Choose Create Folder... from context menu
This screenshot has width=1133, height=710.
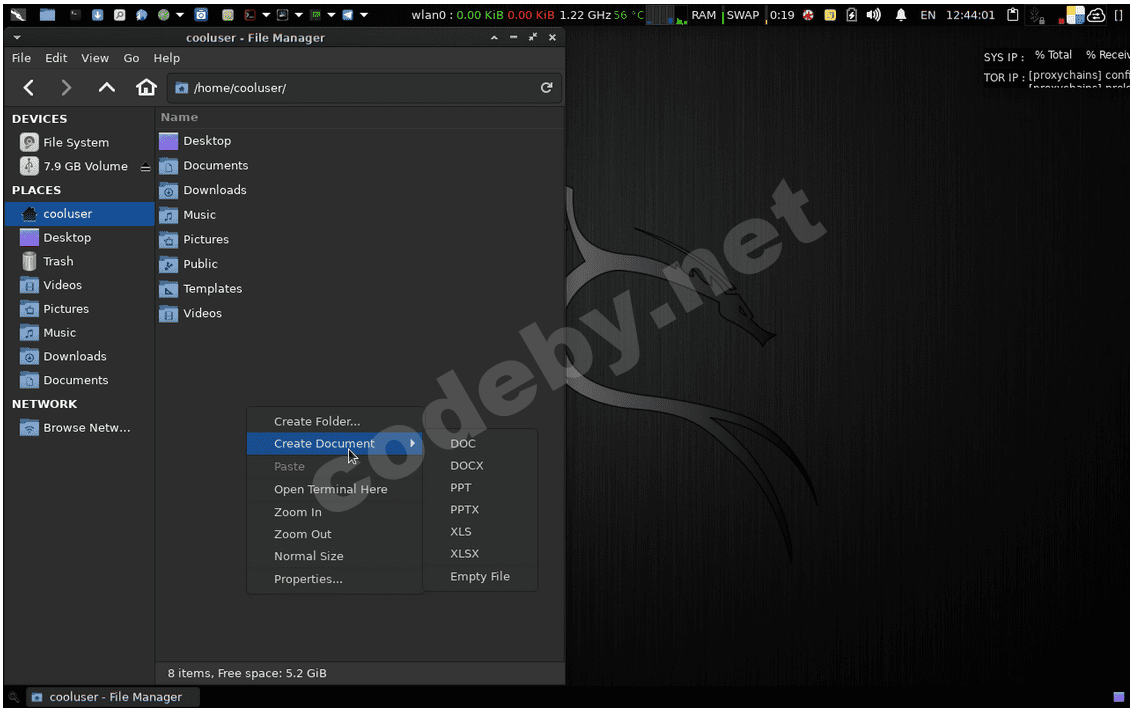(x=335, y=421)
